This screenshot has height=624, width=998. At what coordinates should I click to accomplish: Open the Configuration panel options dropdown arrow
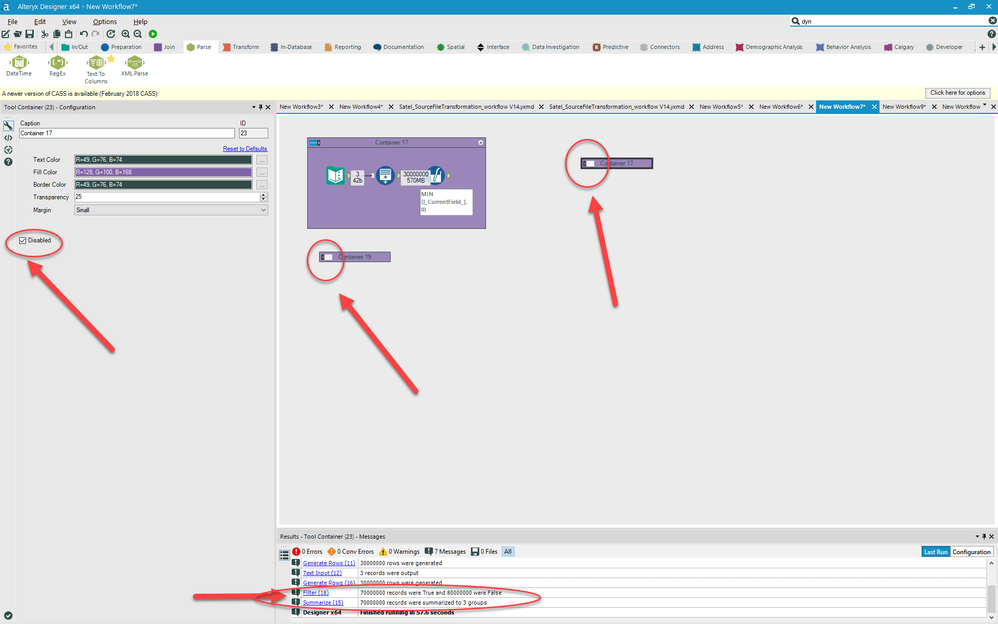[x=253, y=108]
